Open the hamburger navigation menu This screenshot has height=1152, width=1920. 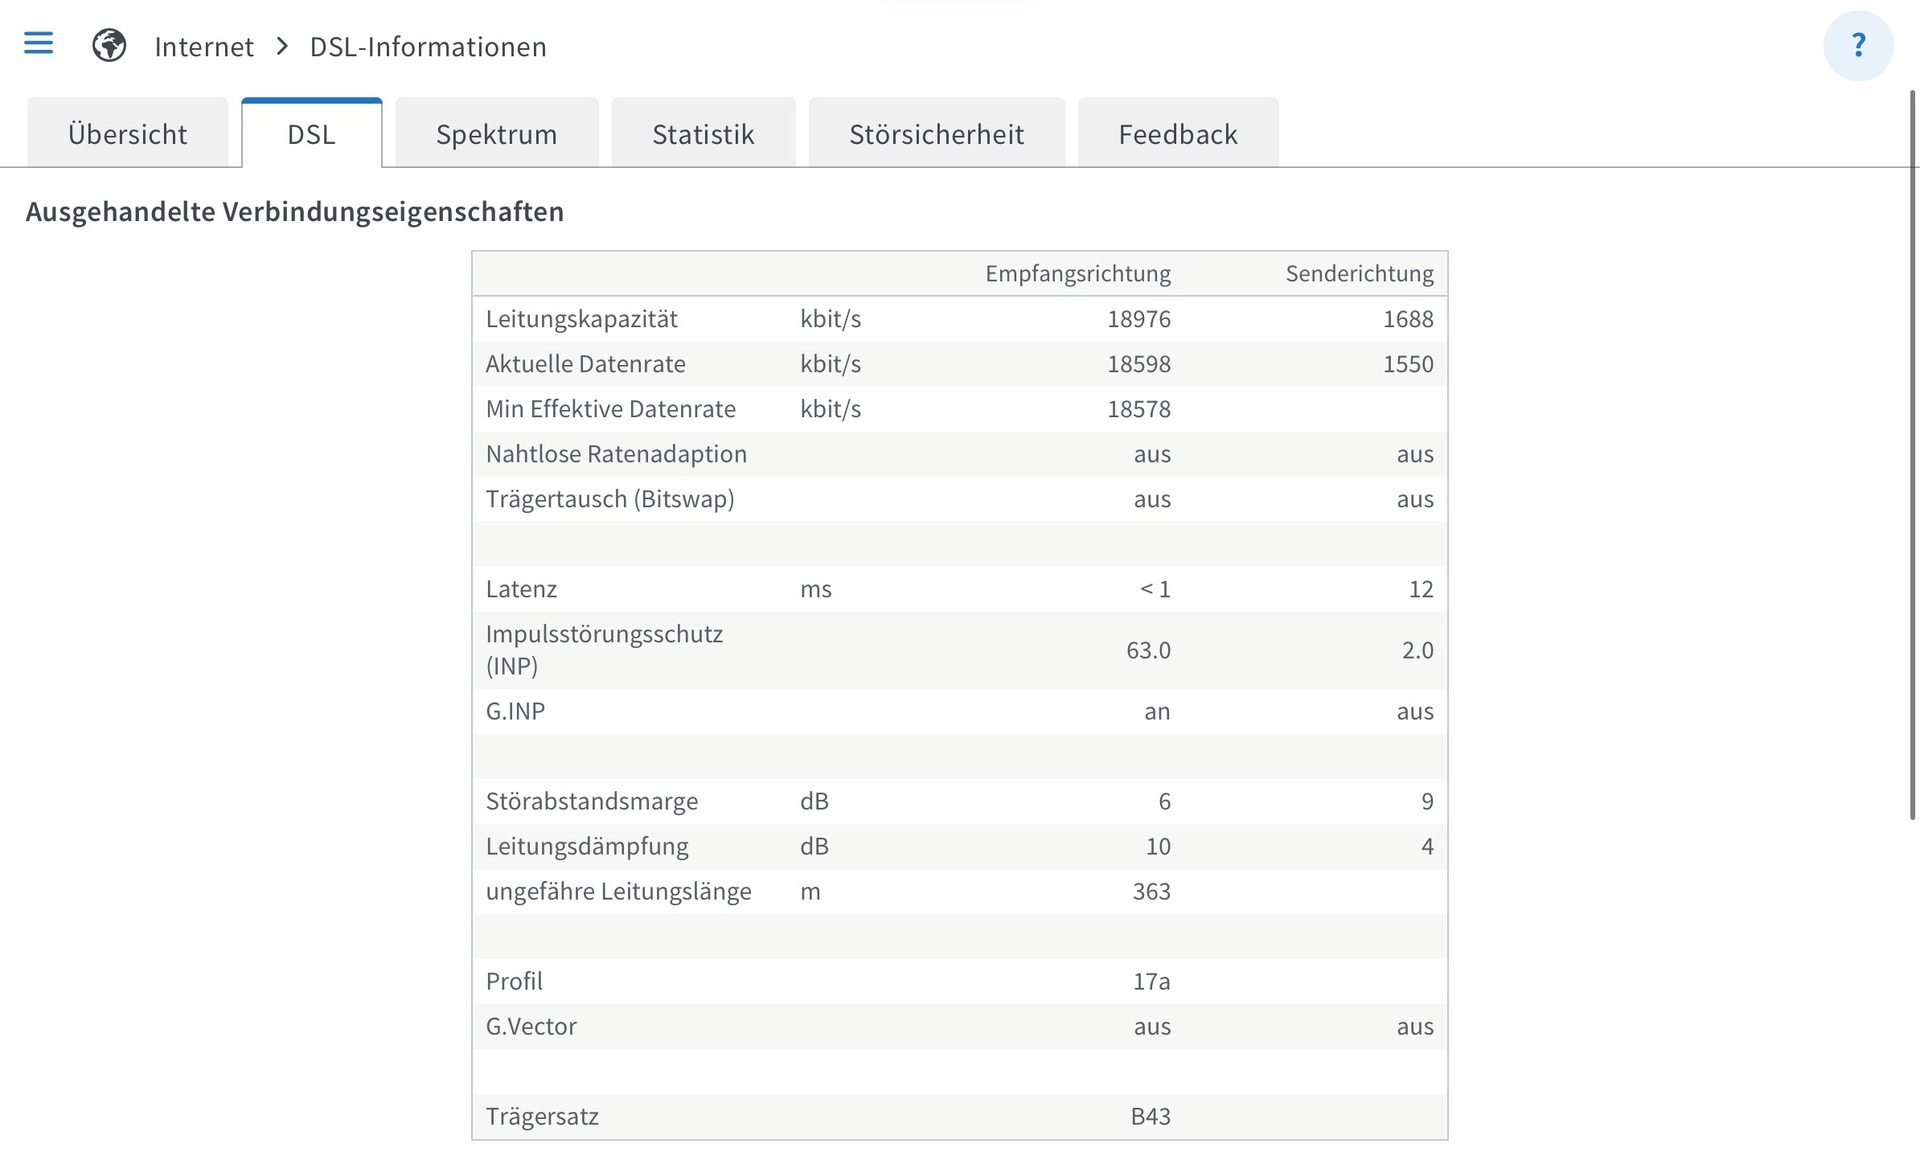[x=38, y=43]
